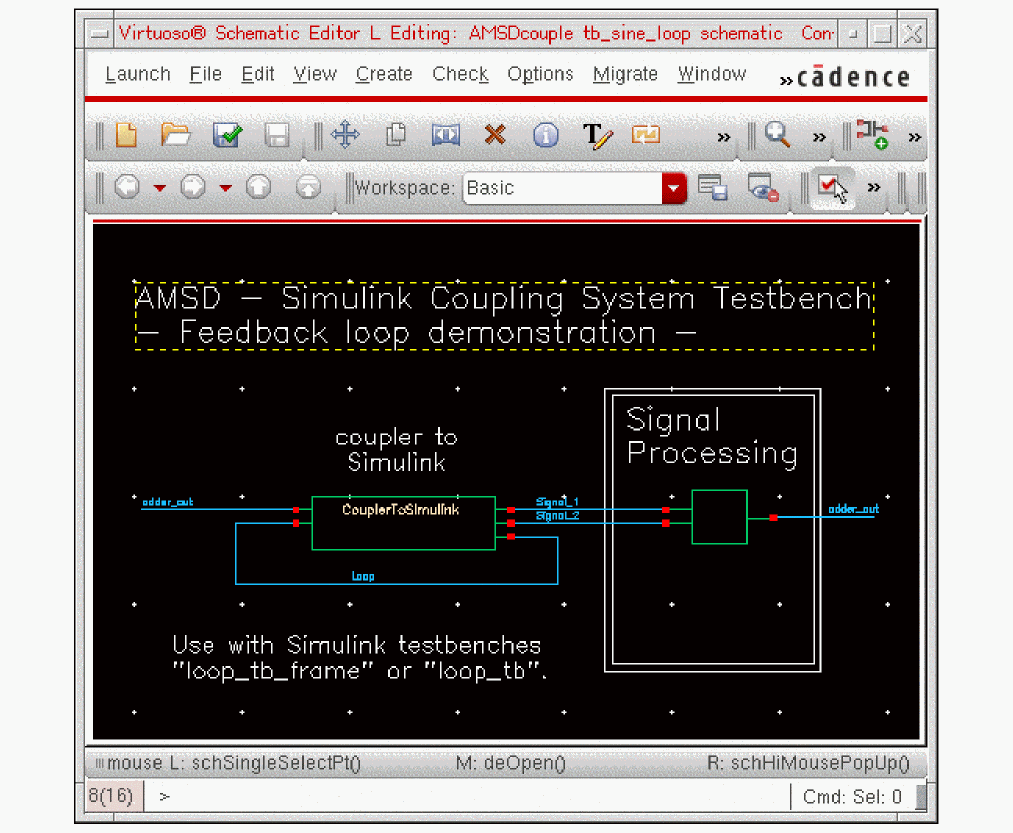Click the Cmd: Sel: 0 status
Screen dimensions: 1013x833
click(x=852, y=797)
